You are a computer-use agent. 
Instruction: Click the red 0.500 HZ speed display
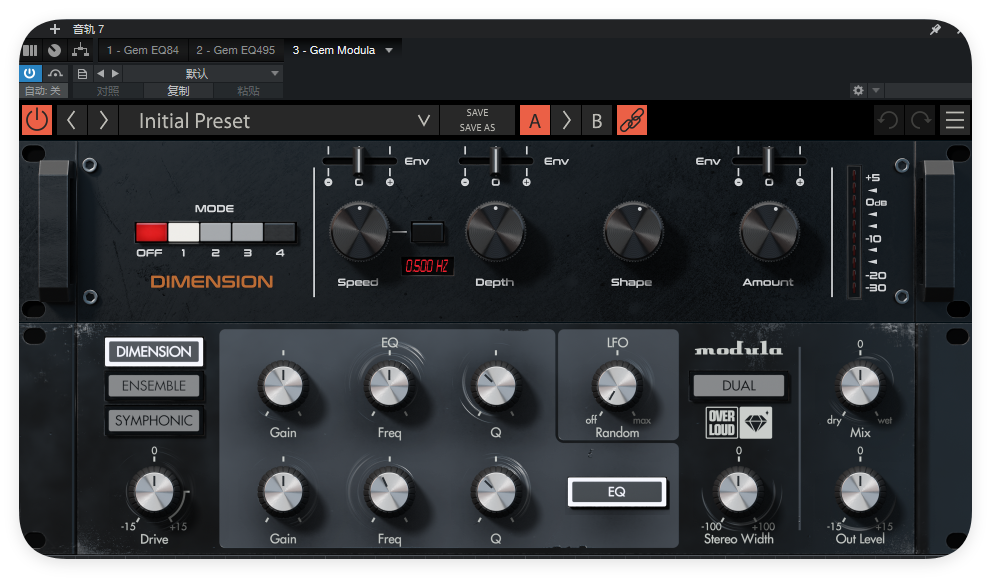427,266
